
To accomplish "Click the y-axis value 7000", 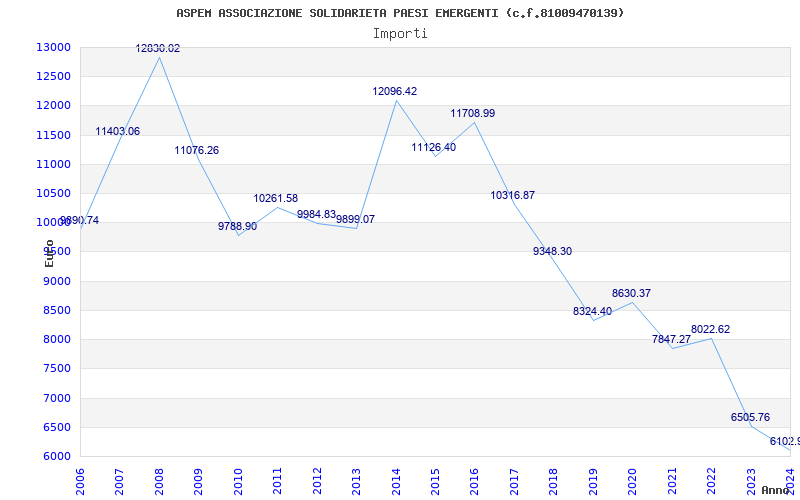I will [56, 398].
